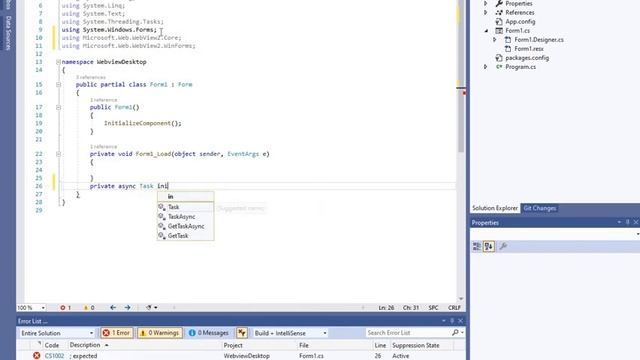
Task: Click the CRLF line ending indicator
Action: 454,308
